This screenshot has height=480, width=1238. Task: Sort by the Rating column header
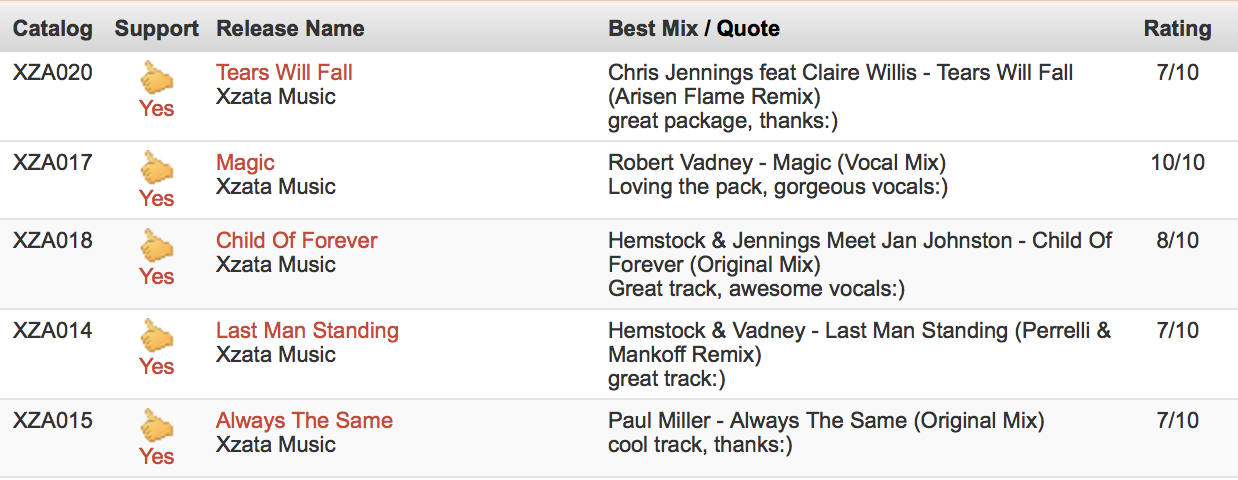pos(1177,29)
